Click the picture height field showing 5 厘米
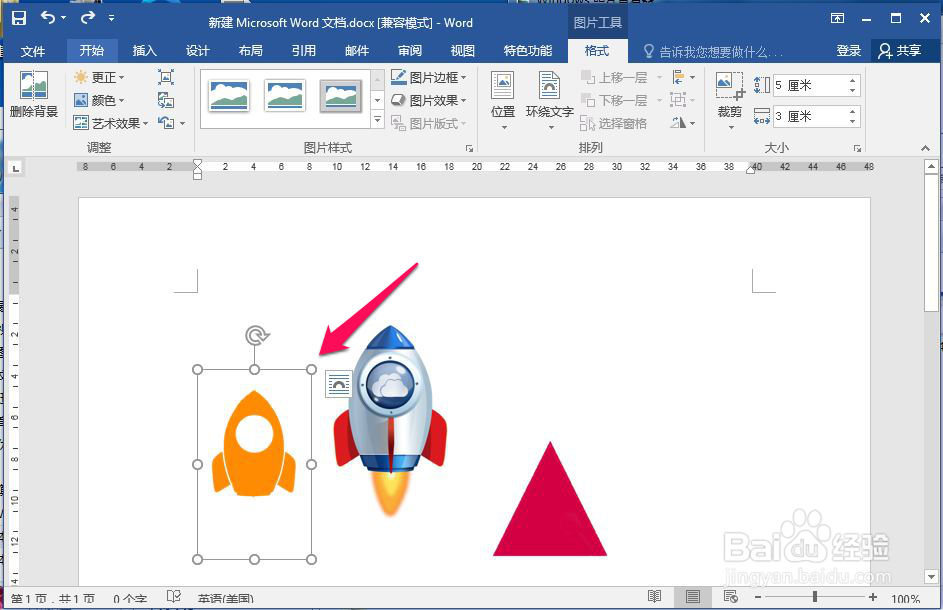This screenshot has height=610, width=943. click(x=810, y=85)
